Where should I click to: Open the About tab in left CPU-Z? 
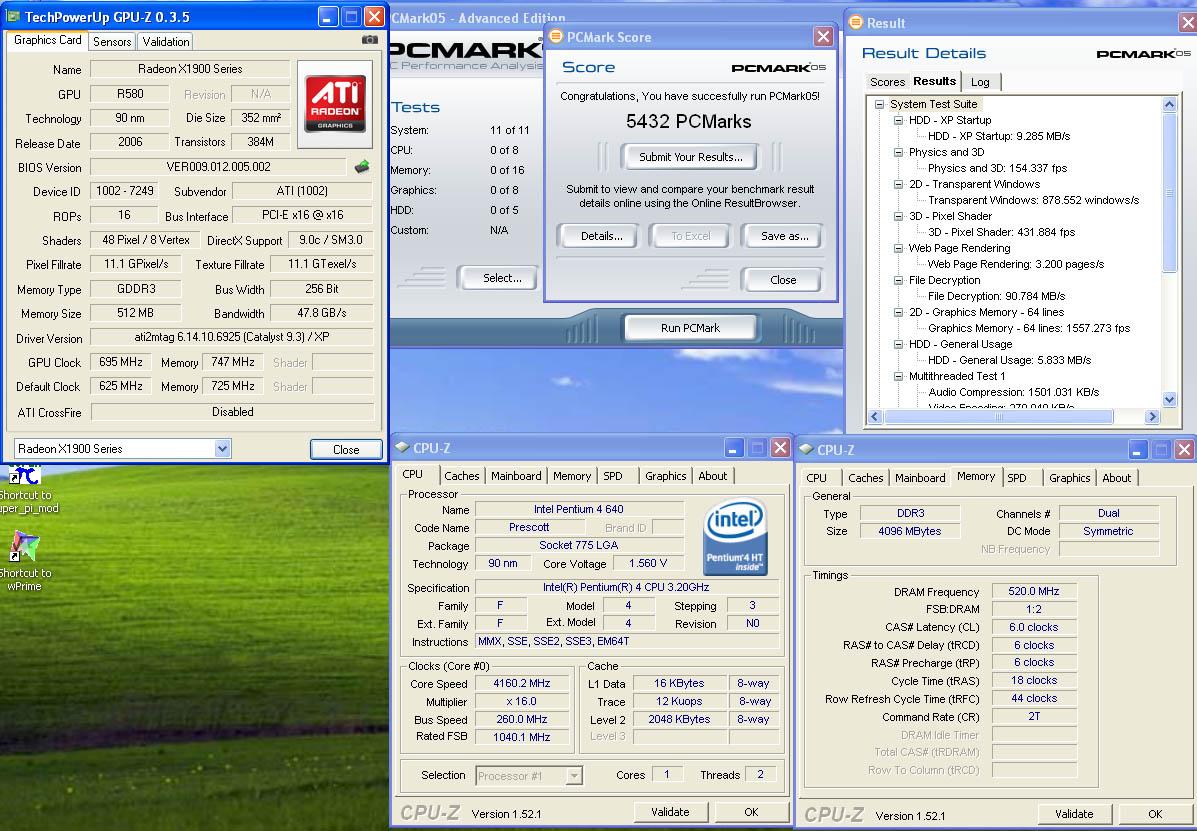pyautogui.click(x=713, y=475)
